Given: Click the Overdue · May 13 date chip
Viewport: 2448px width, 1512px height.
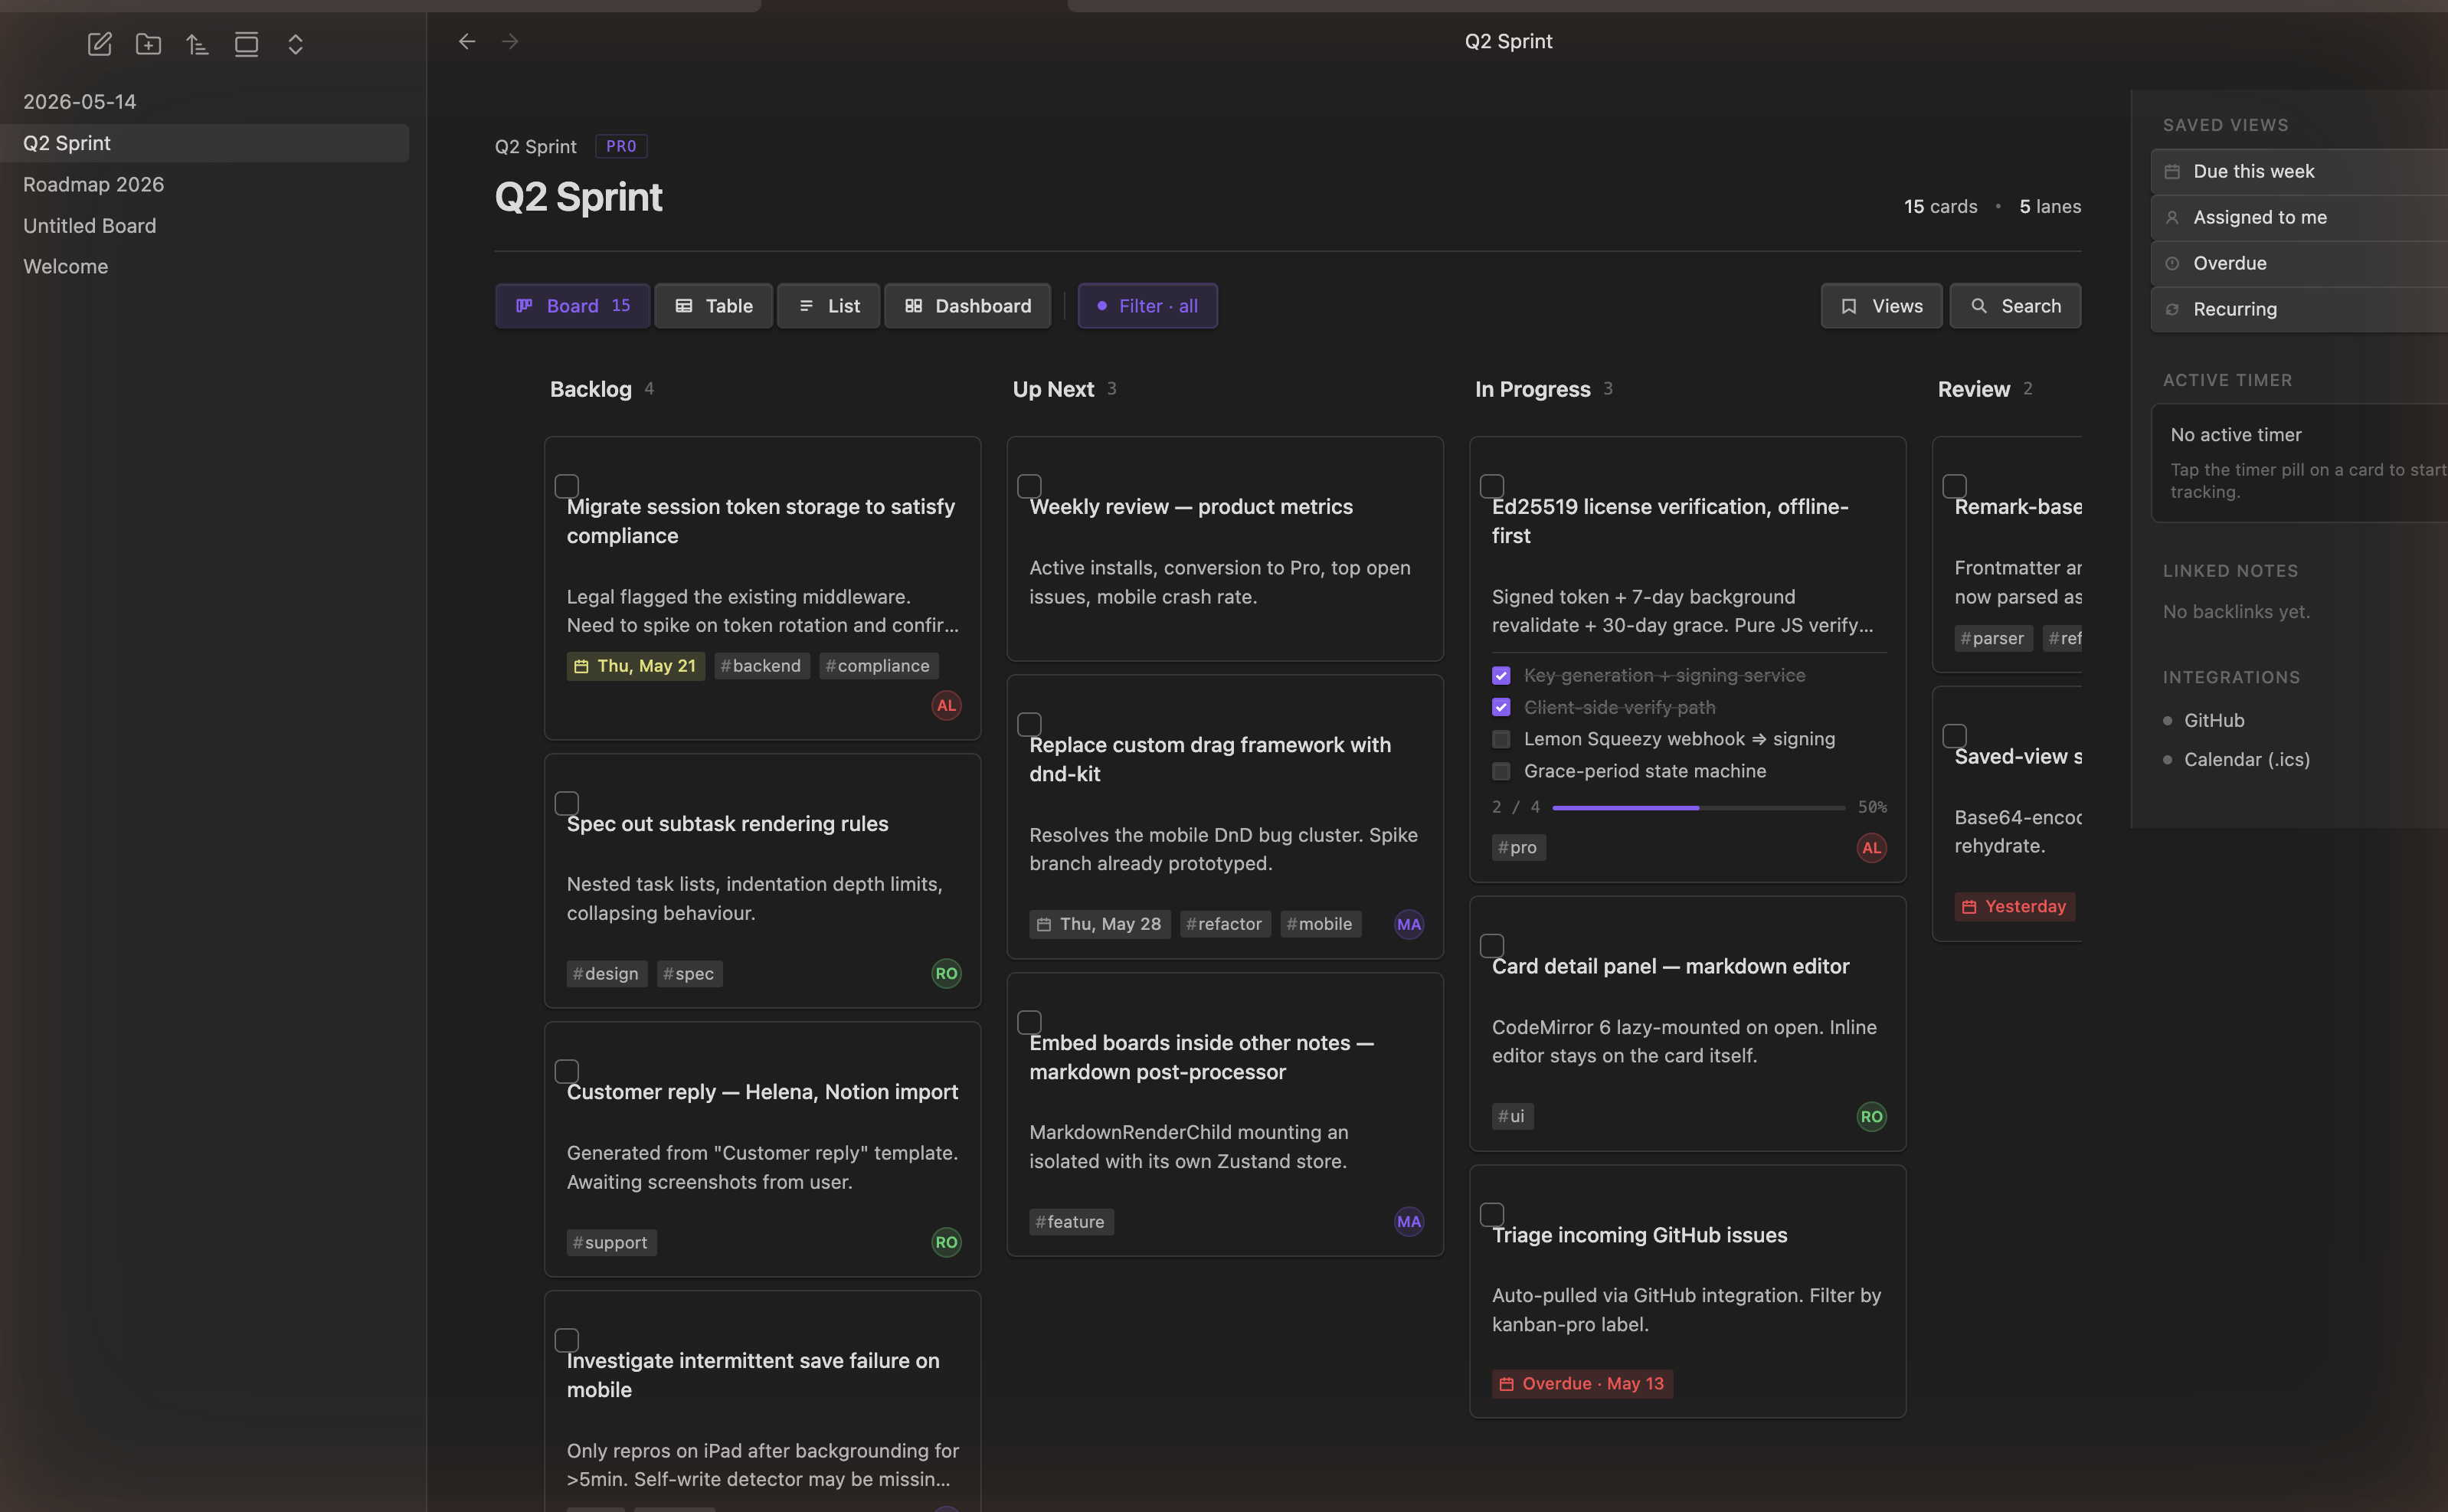Looking at the screenshot, I should 1583,1383.
